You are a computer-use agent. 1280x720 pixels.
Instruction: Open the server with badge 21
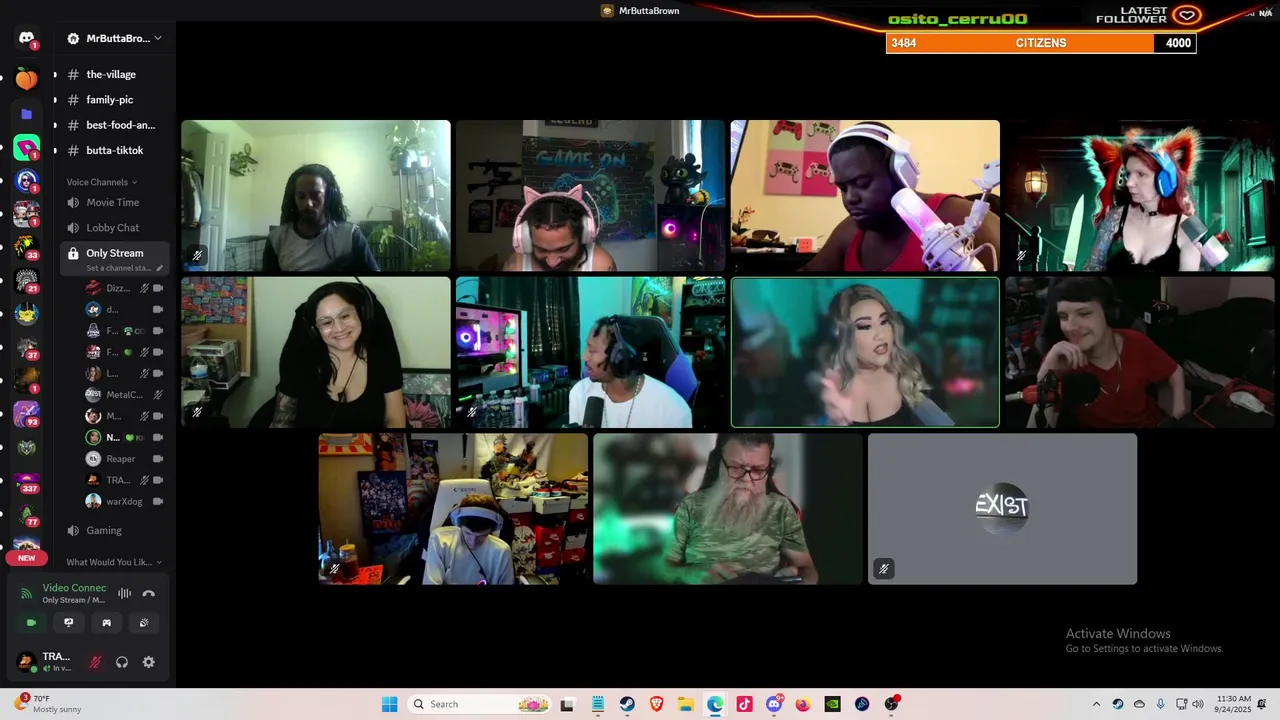tap(27, 281)
